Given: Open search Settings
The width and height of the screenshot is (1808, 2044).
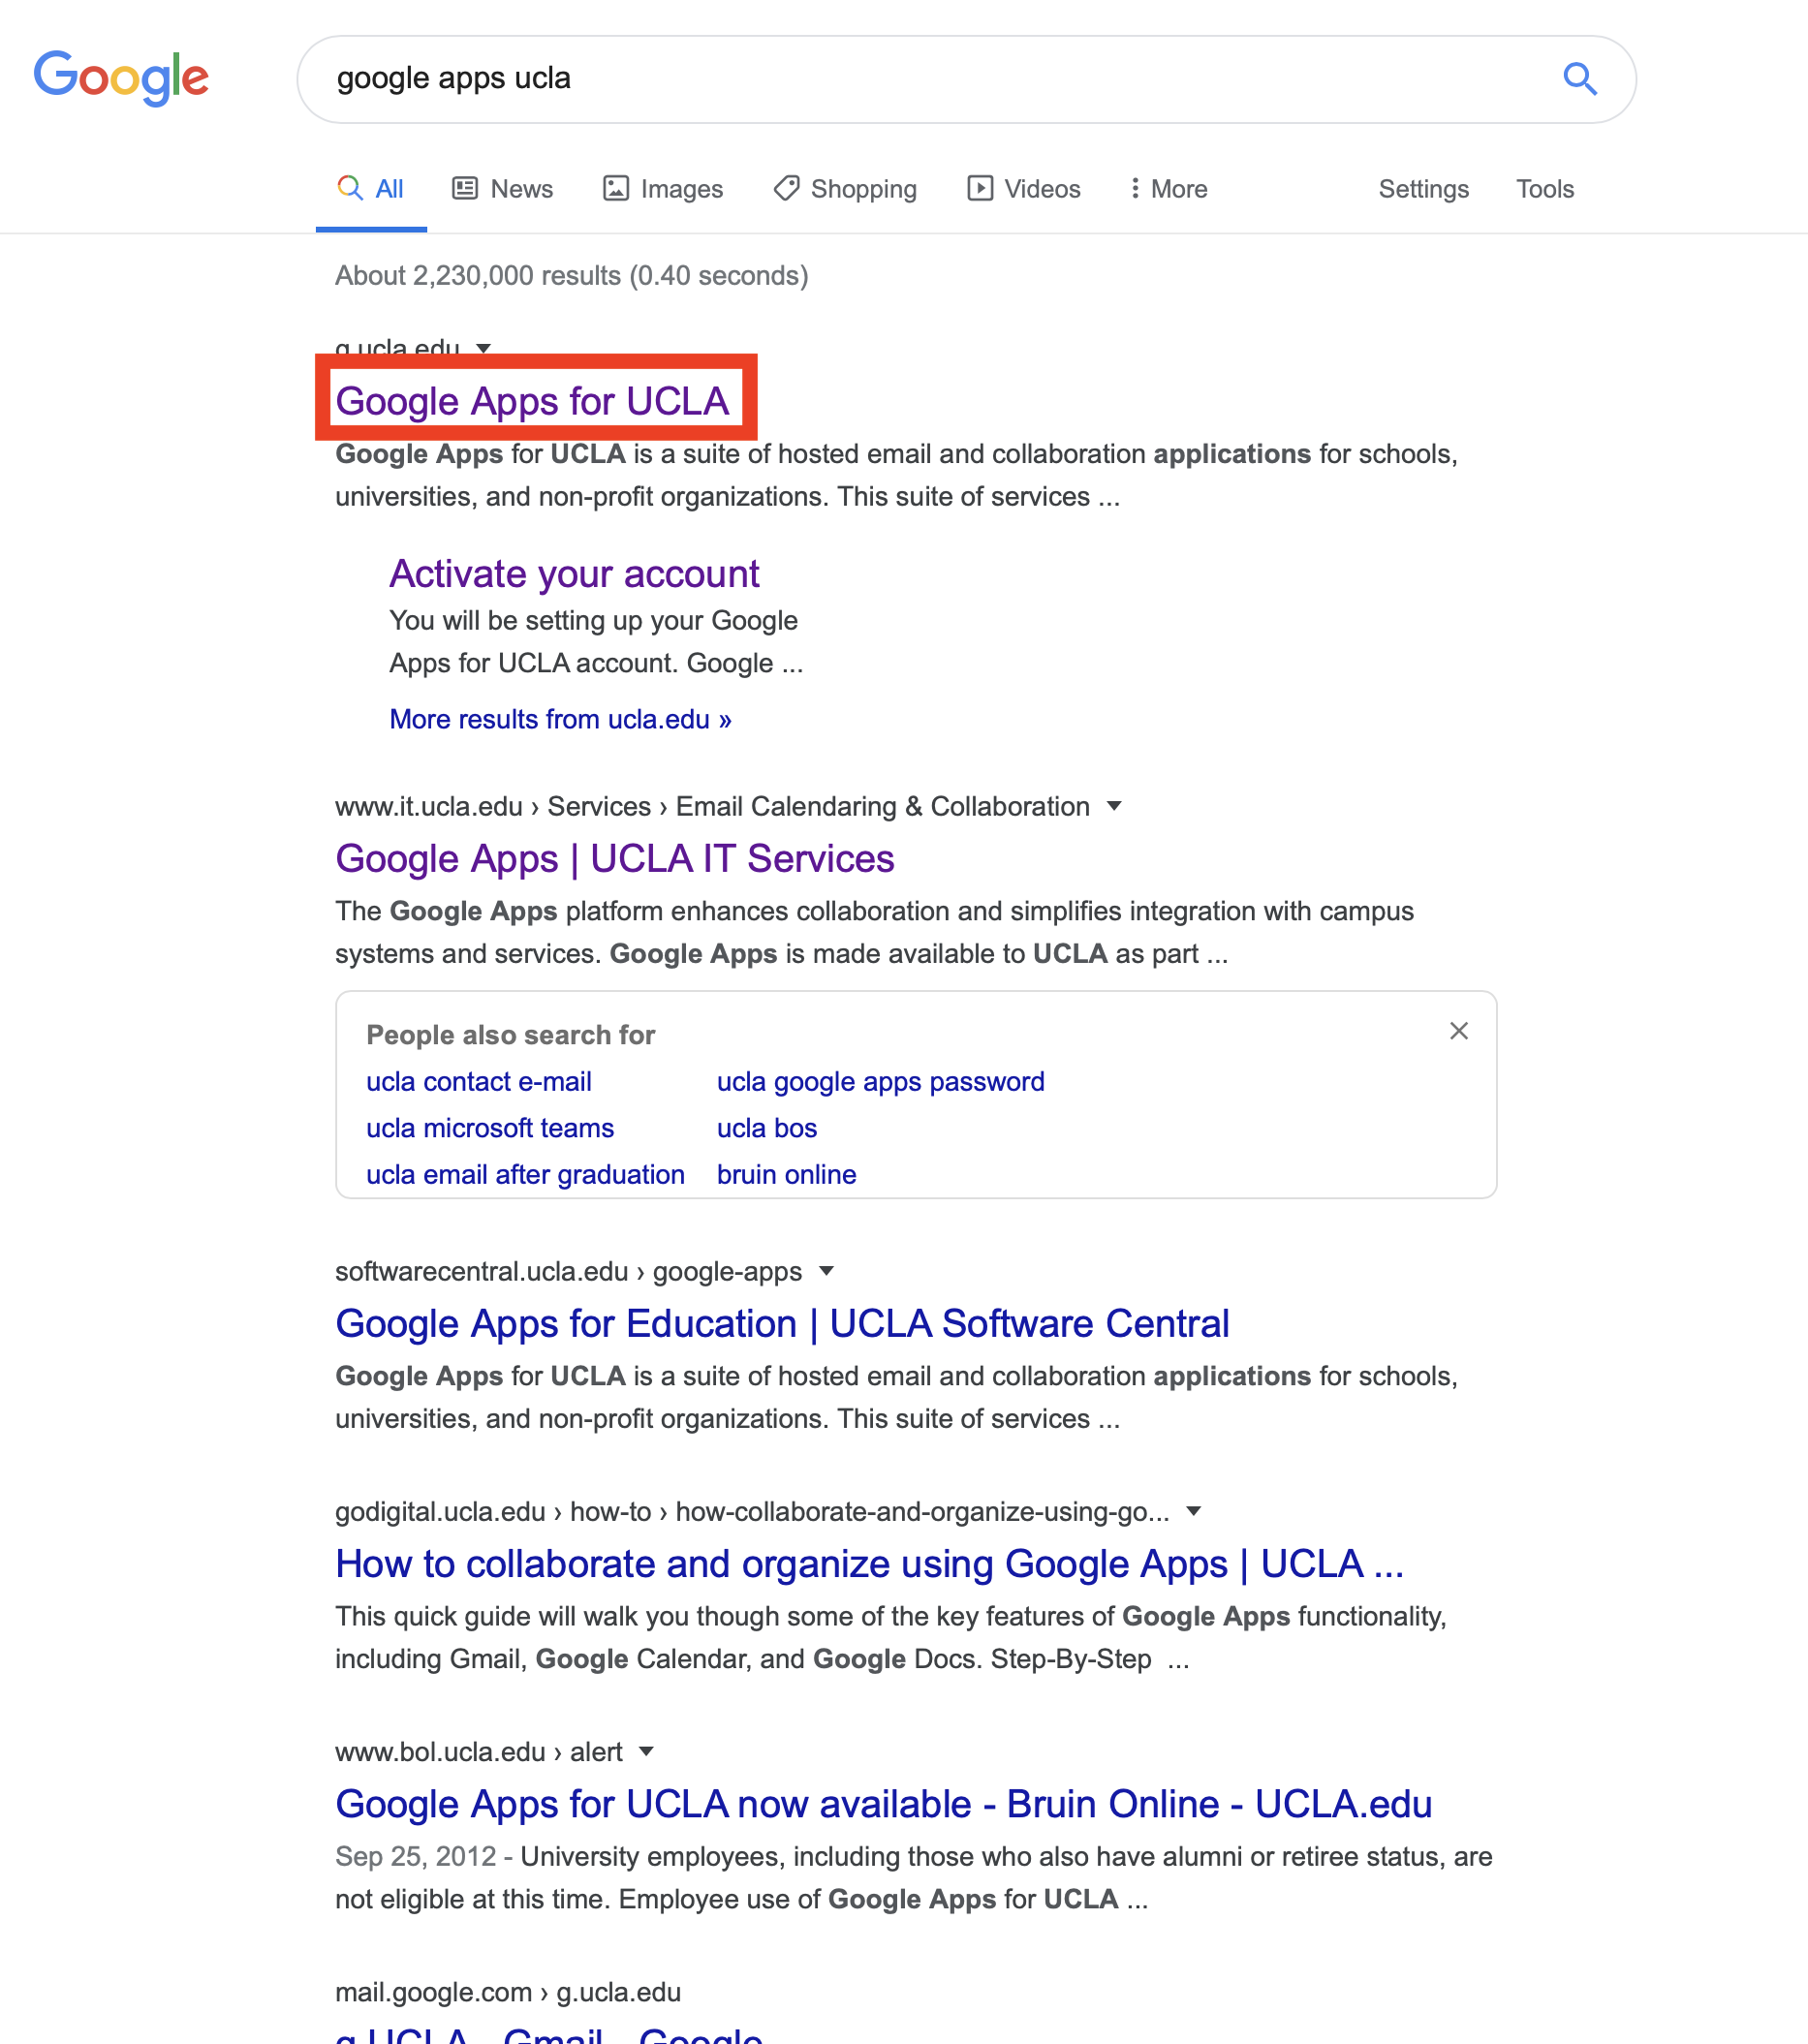Looking at the screenshot, I should [1423, 189].
